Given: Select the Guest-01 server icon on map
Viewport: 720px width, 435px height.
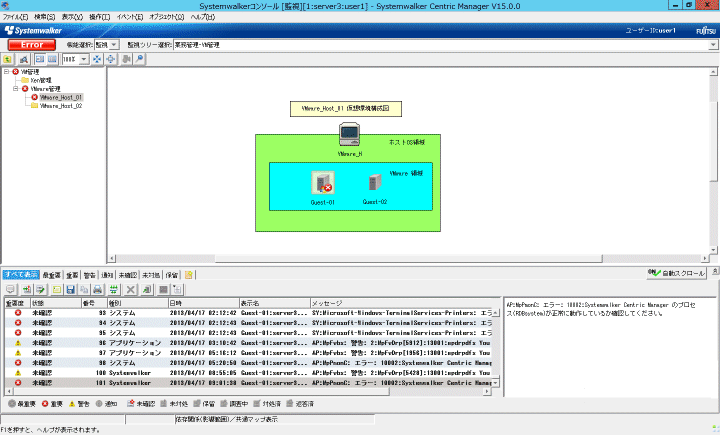Looking at the screenshot, I should pos(323,182).
